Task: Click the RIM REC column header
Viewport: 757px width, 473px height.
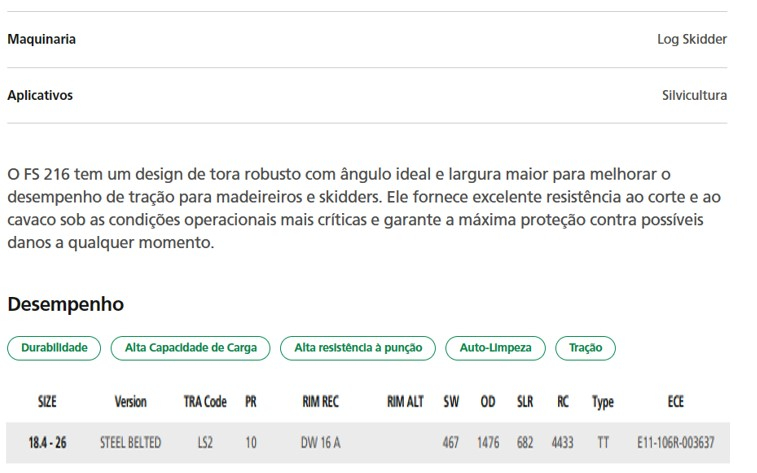Action: [321, 402]
